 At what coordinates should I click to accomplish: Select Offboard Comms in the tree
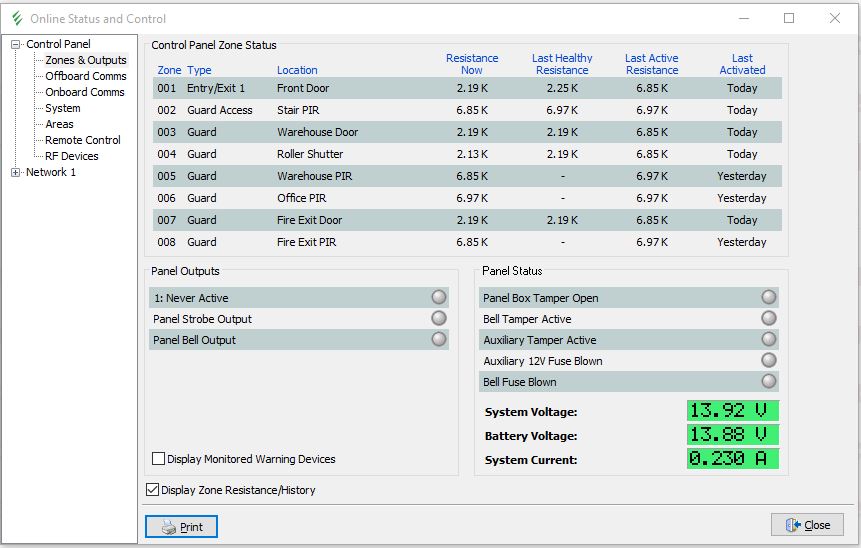tap(85, 76)
